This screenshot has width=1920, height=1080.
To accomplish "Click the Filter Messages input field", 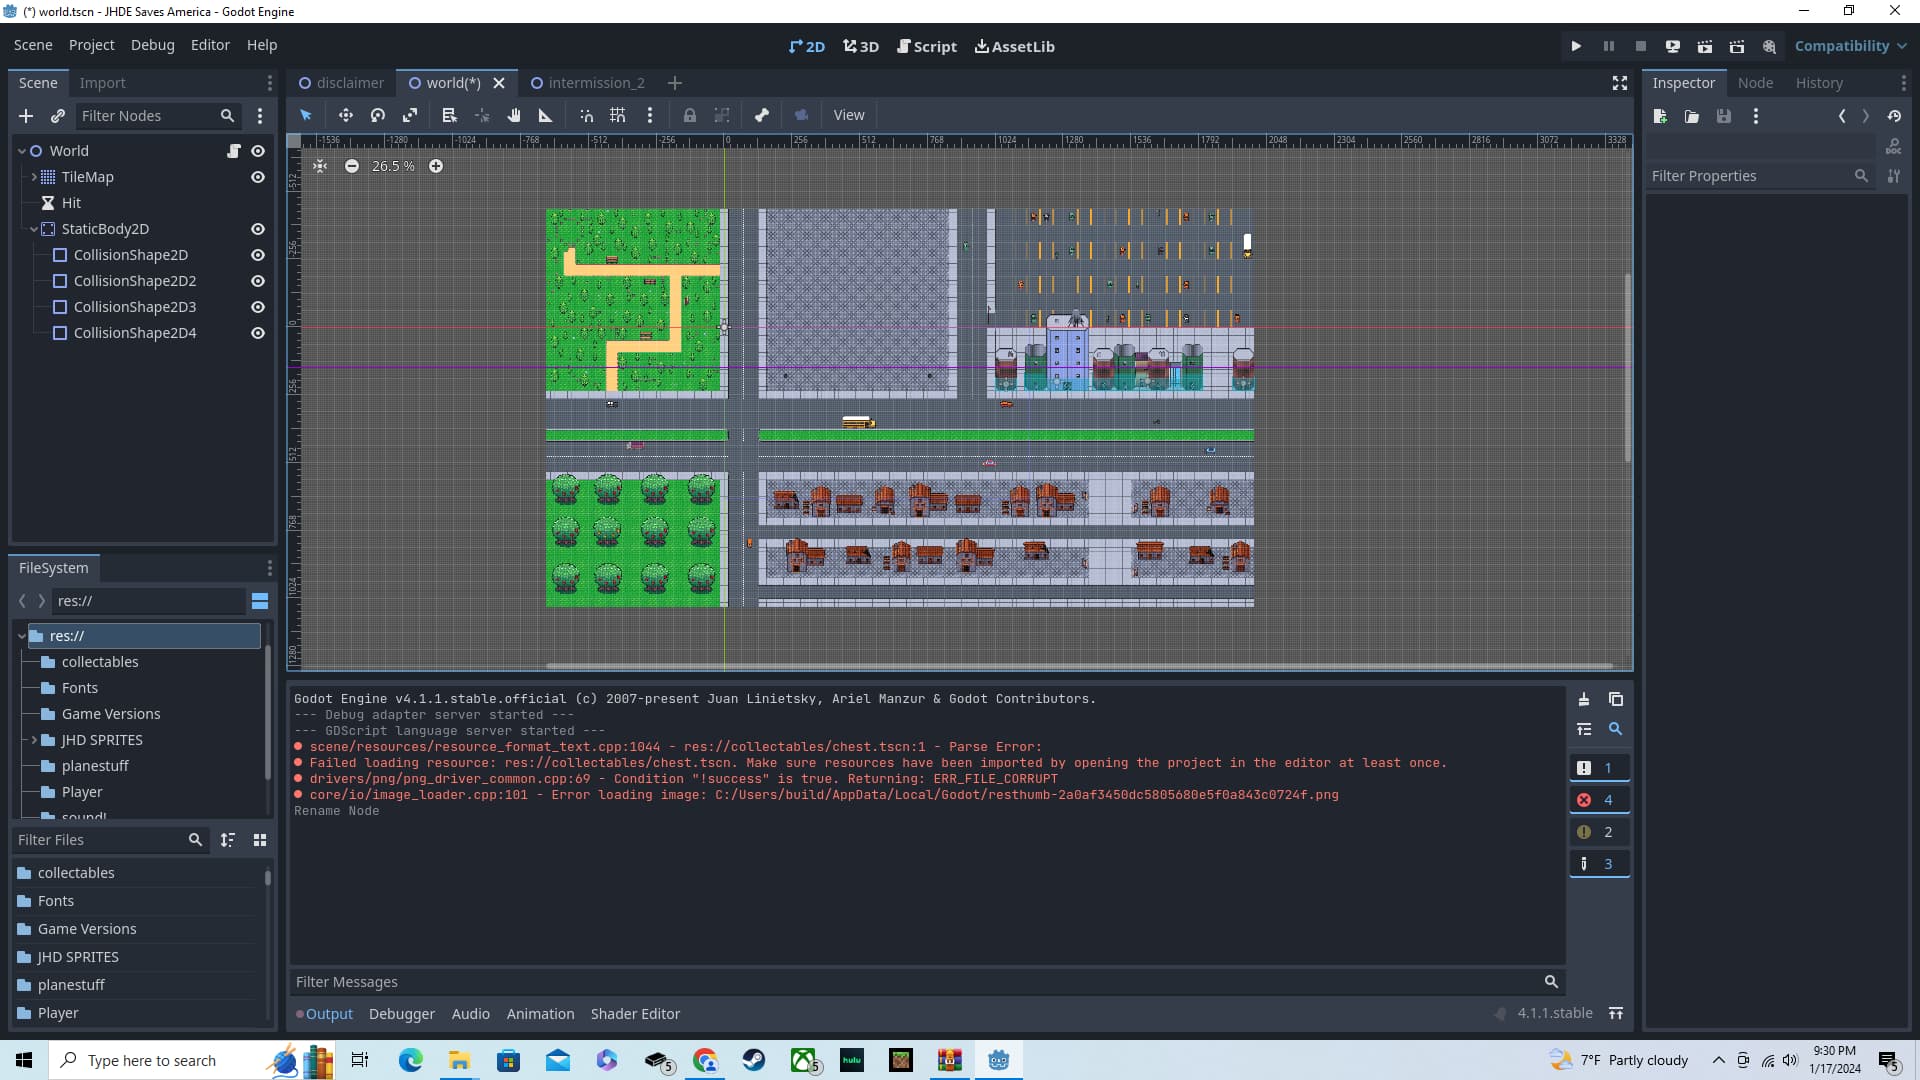I will pyautogui.click(x=926, y=982).
